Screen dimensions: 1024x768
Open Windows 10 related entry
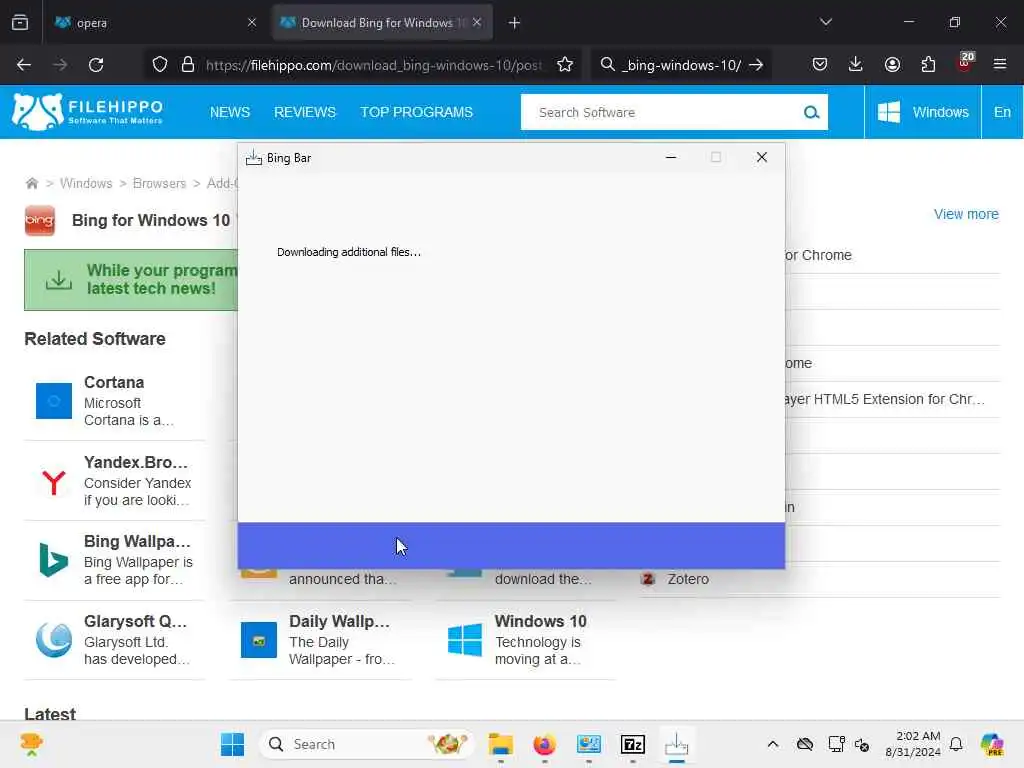526,640
